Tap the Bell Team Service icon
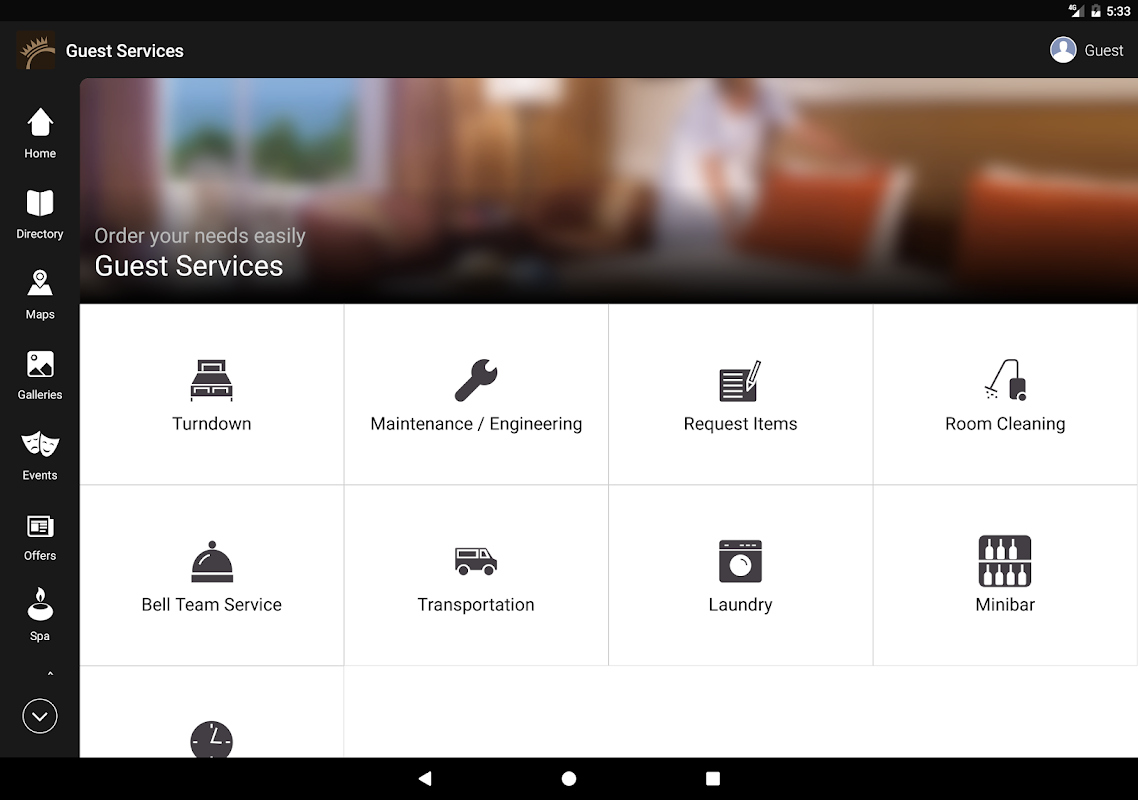The height and width of the screenshot is (800, 1138). point(212,561)
